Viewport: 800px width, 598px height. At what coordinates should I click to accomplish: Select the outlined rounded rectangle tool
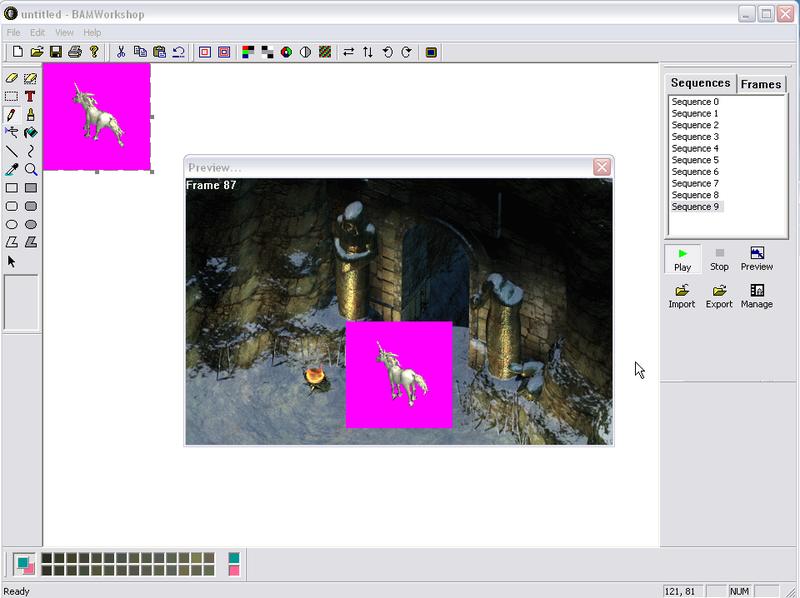[x=11, y=206]
